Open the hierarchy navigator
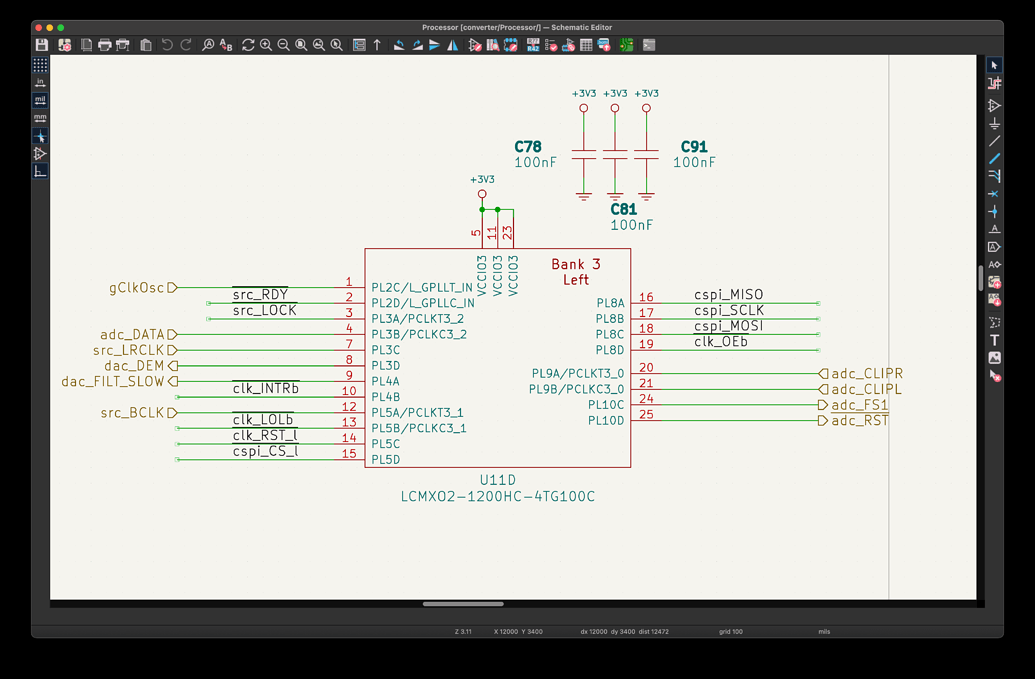The width and height of the screenshot is (1035, 679). tap(359, 45)
